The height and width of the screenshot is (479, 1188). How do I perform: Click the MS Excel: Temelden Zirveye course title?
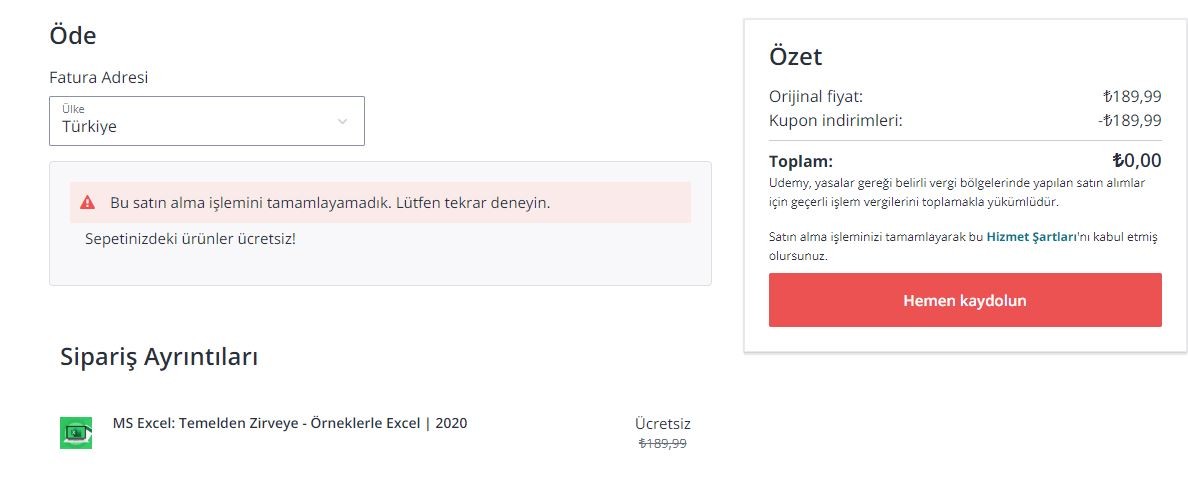tap(290, 423)
